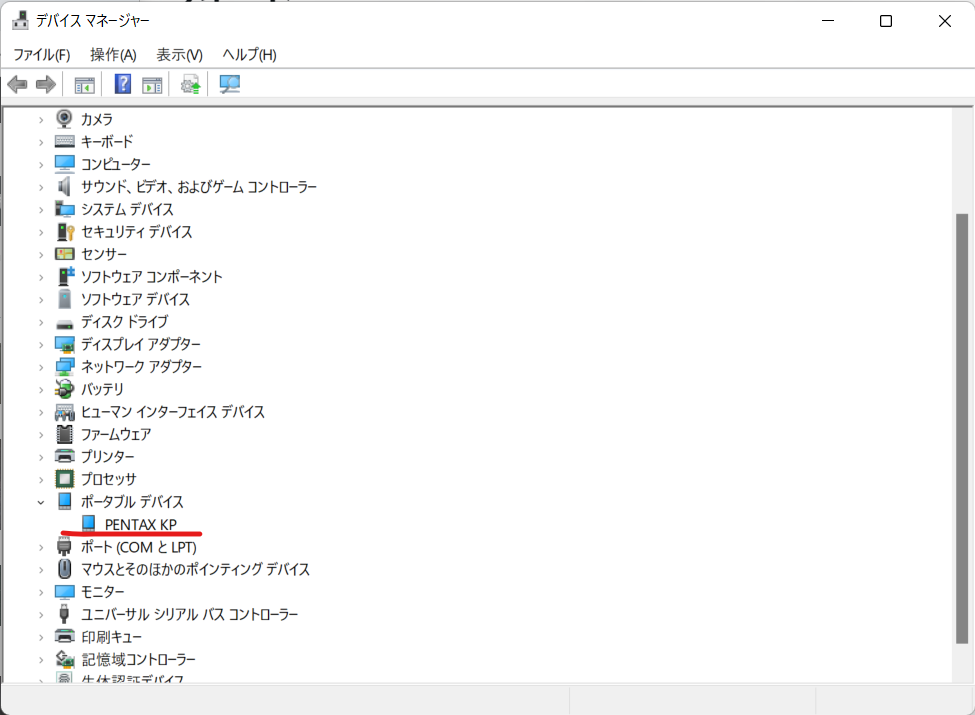Click the Device Manager title bar icon
Viewport: 975px width, 715px height.
pos(19,20)
